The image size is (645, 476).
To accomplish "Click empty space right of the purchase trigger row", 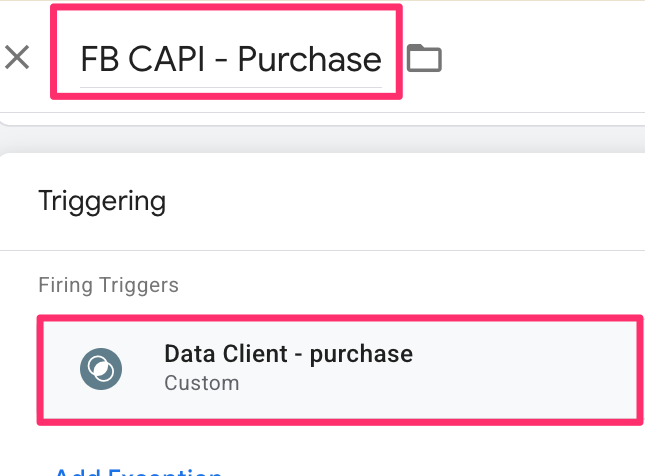I will [530, 368].
